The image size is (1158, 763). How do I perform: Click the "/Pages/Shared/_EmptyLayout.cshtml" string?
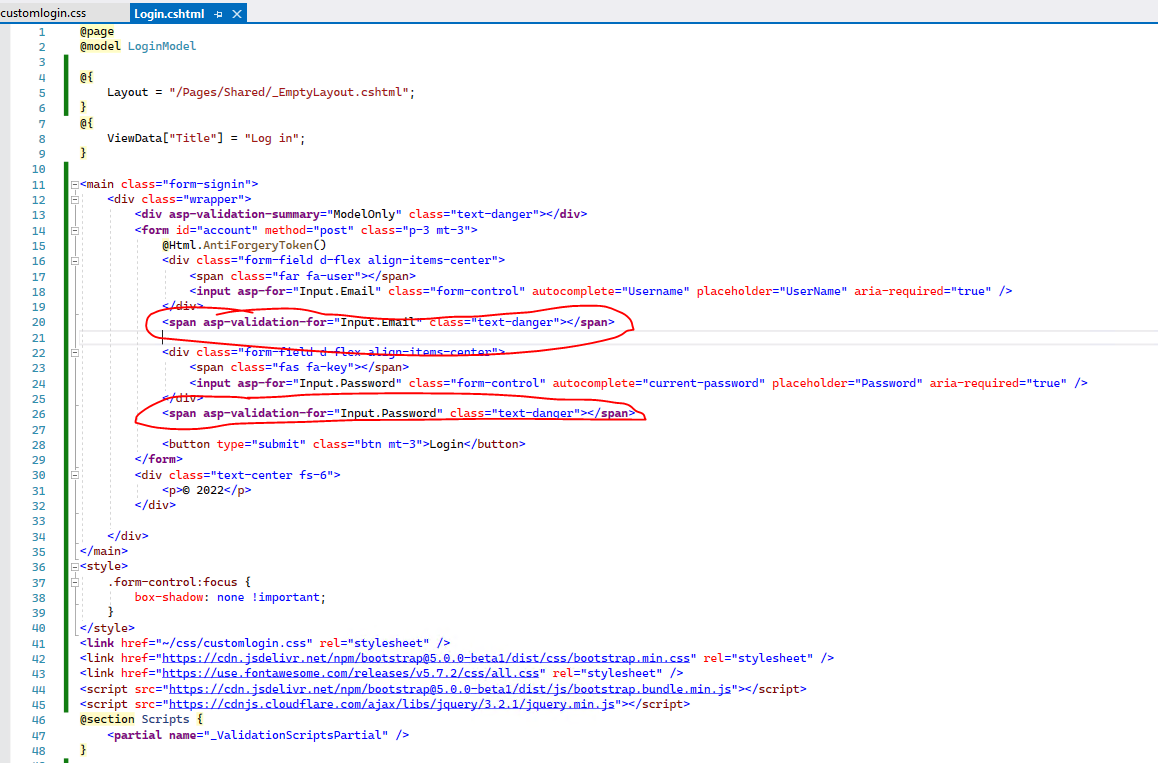pyautogui.click(x=288, y=92)
